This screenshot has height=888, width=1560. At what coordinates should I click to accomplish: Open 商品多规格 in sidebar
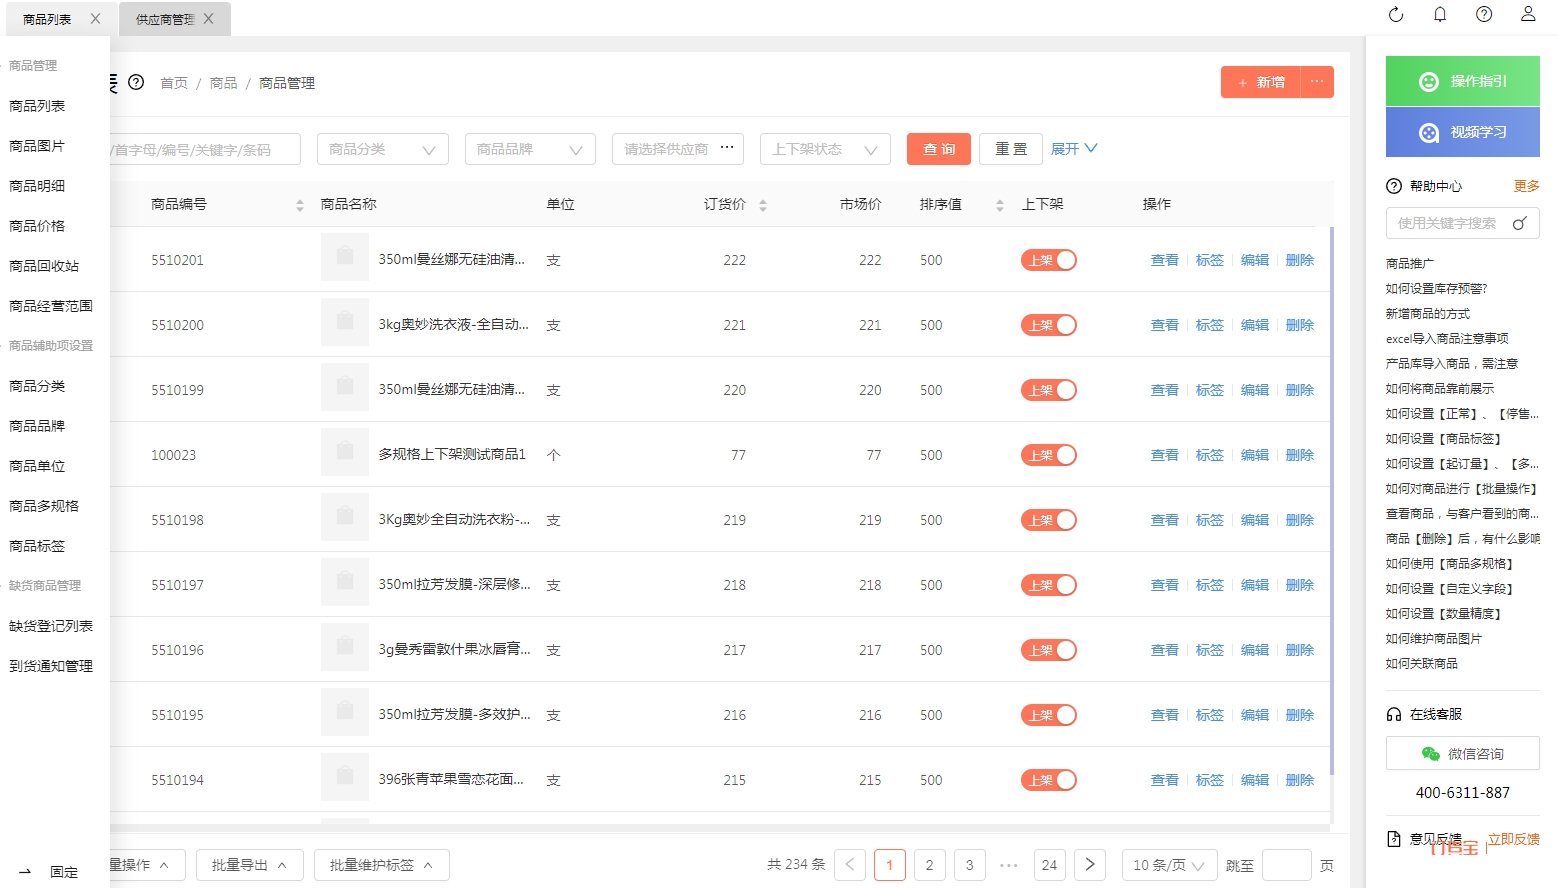(44, 506)
